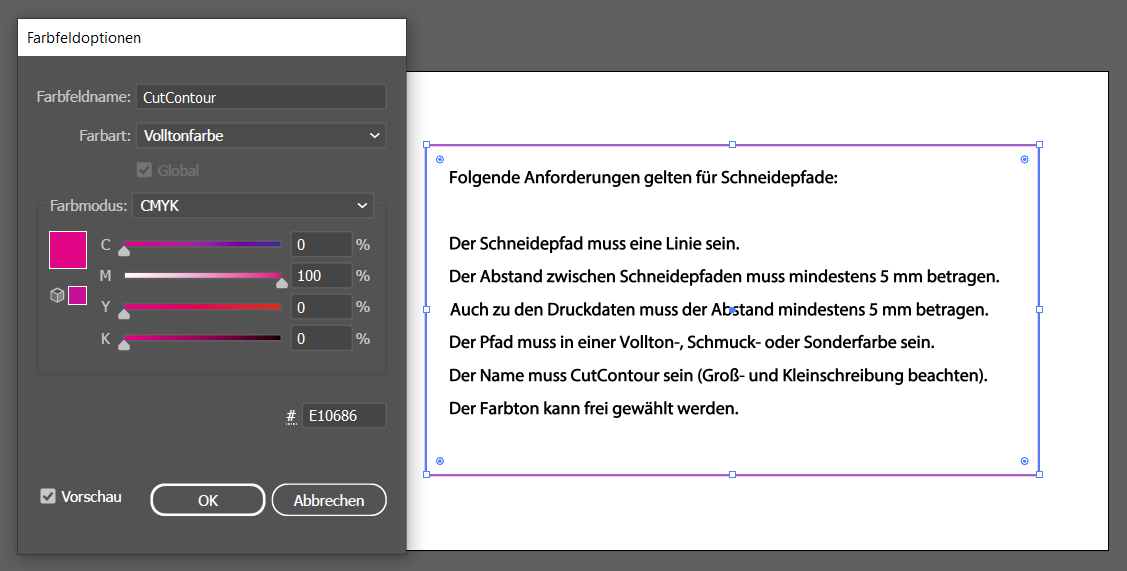Screen dimensions: 1127x571
Task: Click the small magenta swatch beside the cube
Action: click(78, 295)
